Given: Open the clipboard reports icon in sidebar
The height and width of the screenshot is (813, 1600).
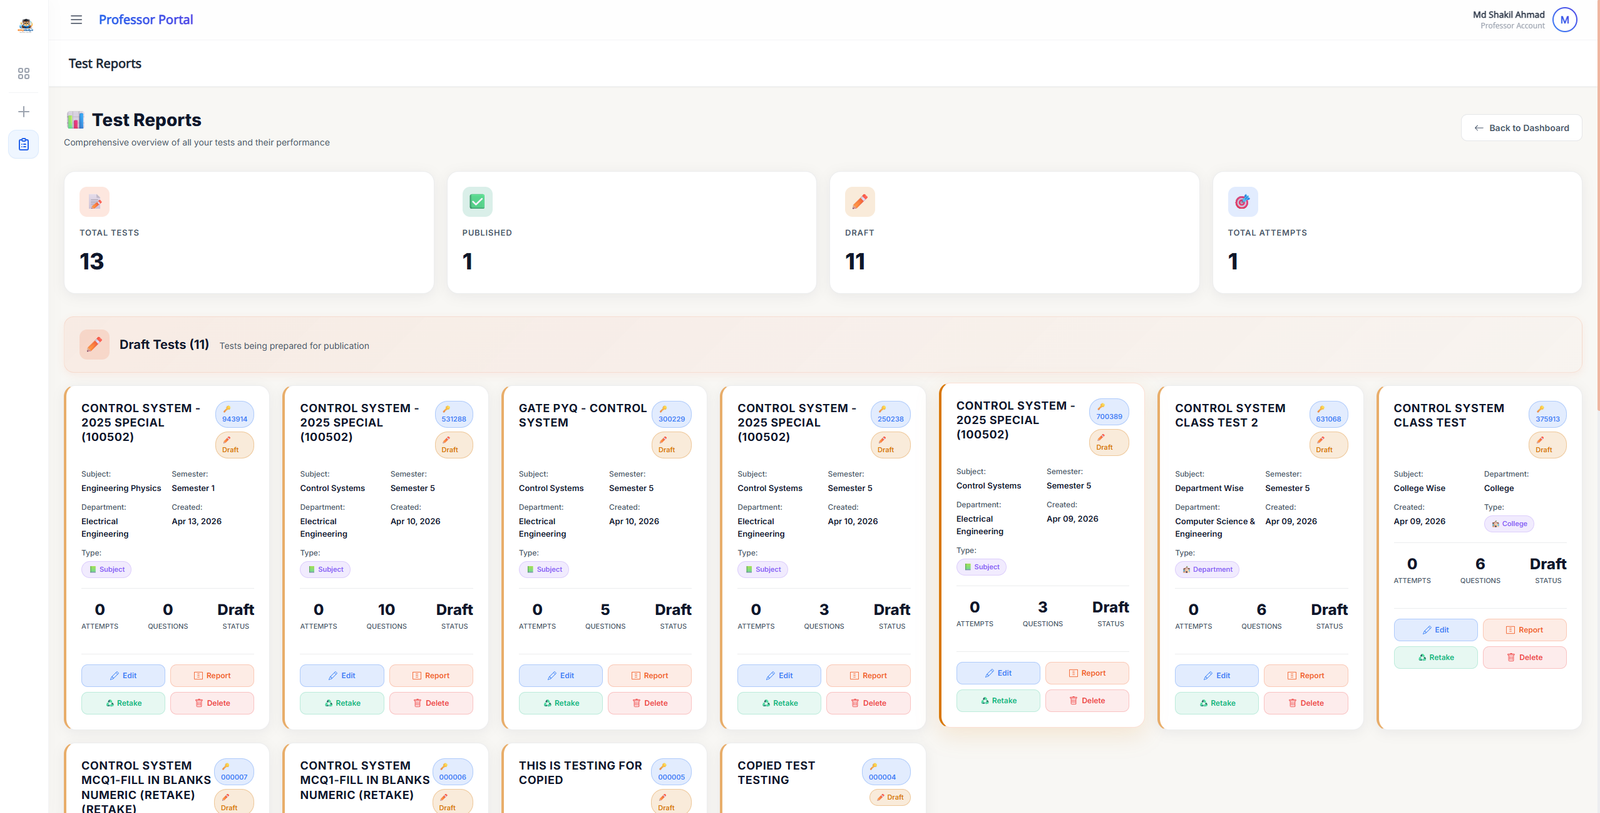Looking at the screenshot, I should coord(24,145).
